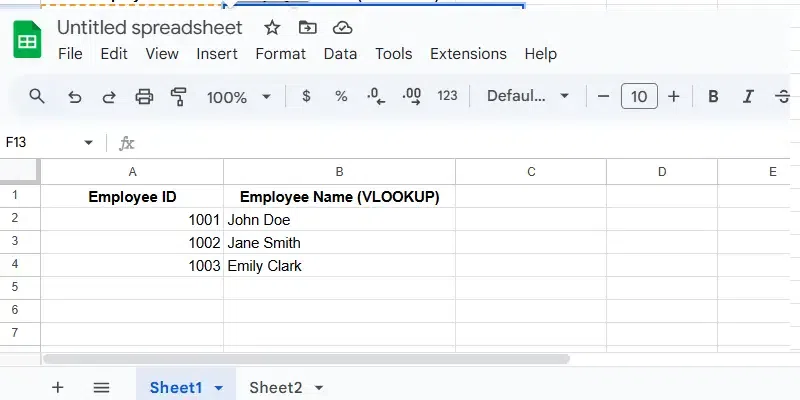Open the File menu
The image size is (800, 400).
coord(70,54)
